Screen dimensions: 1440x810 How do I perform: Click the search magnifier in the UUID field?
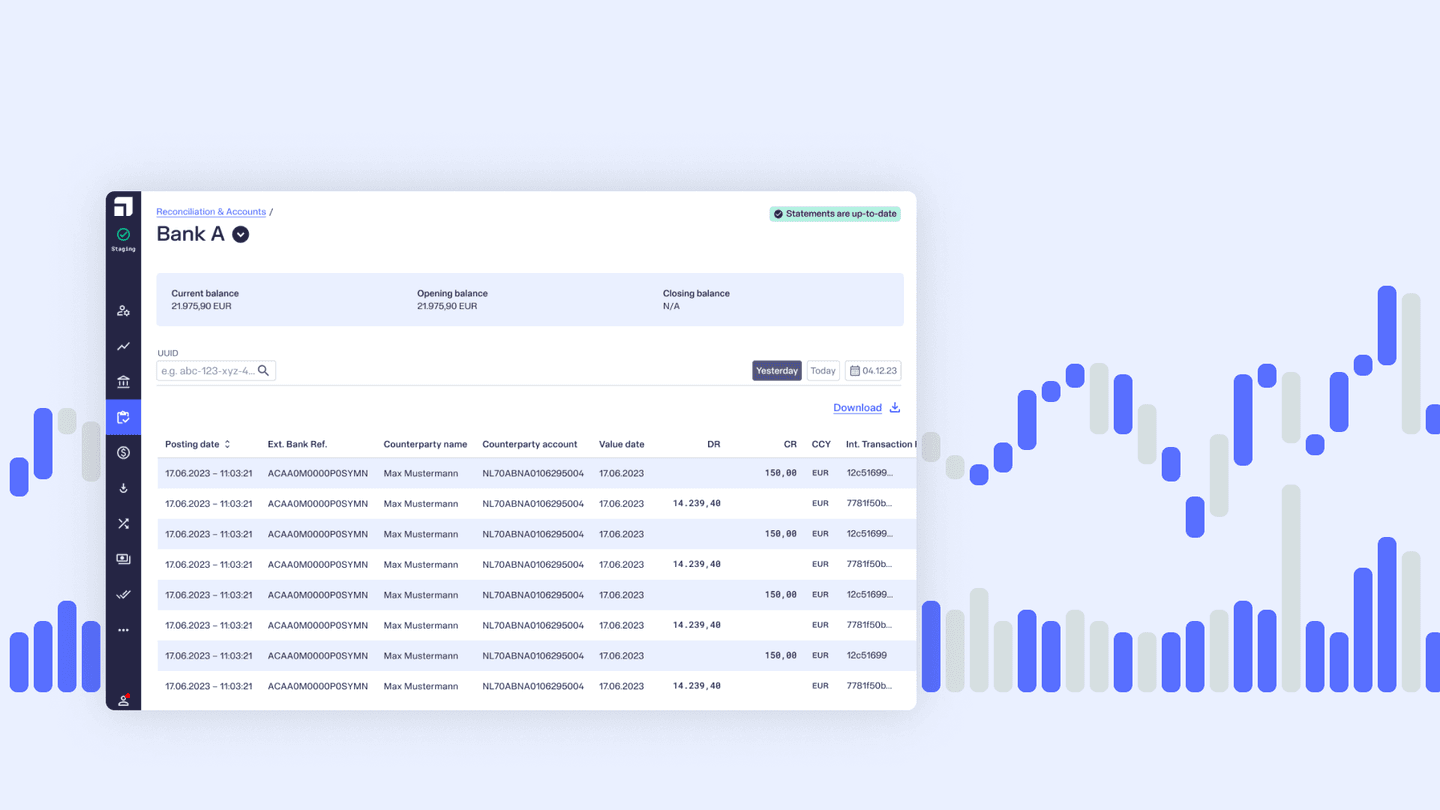tap(264, 370)
